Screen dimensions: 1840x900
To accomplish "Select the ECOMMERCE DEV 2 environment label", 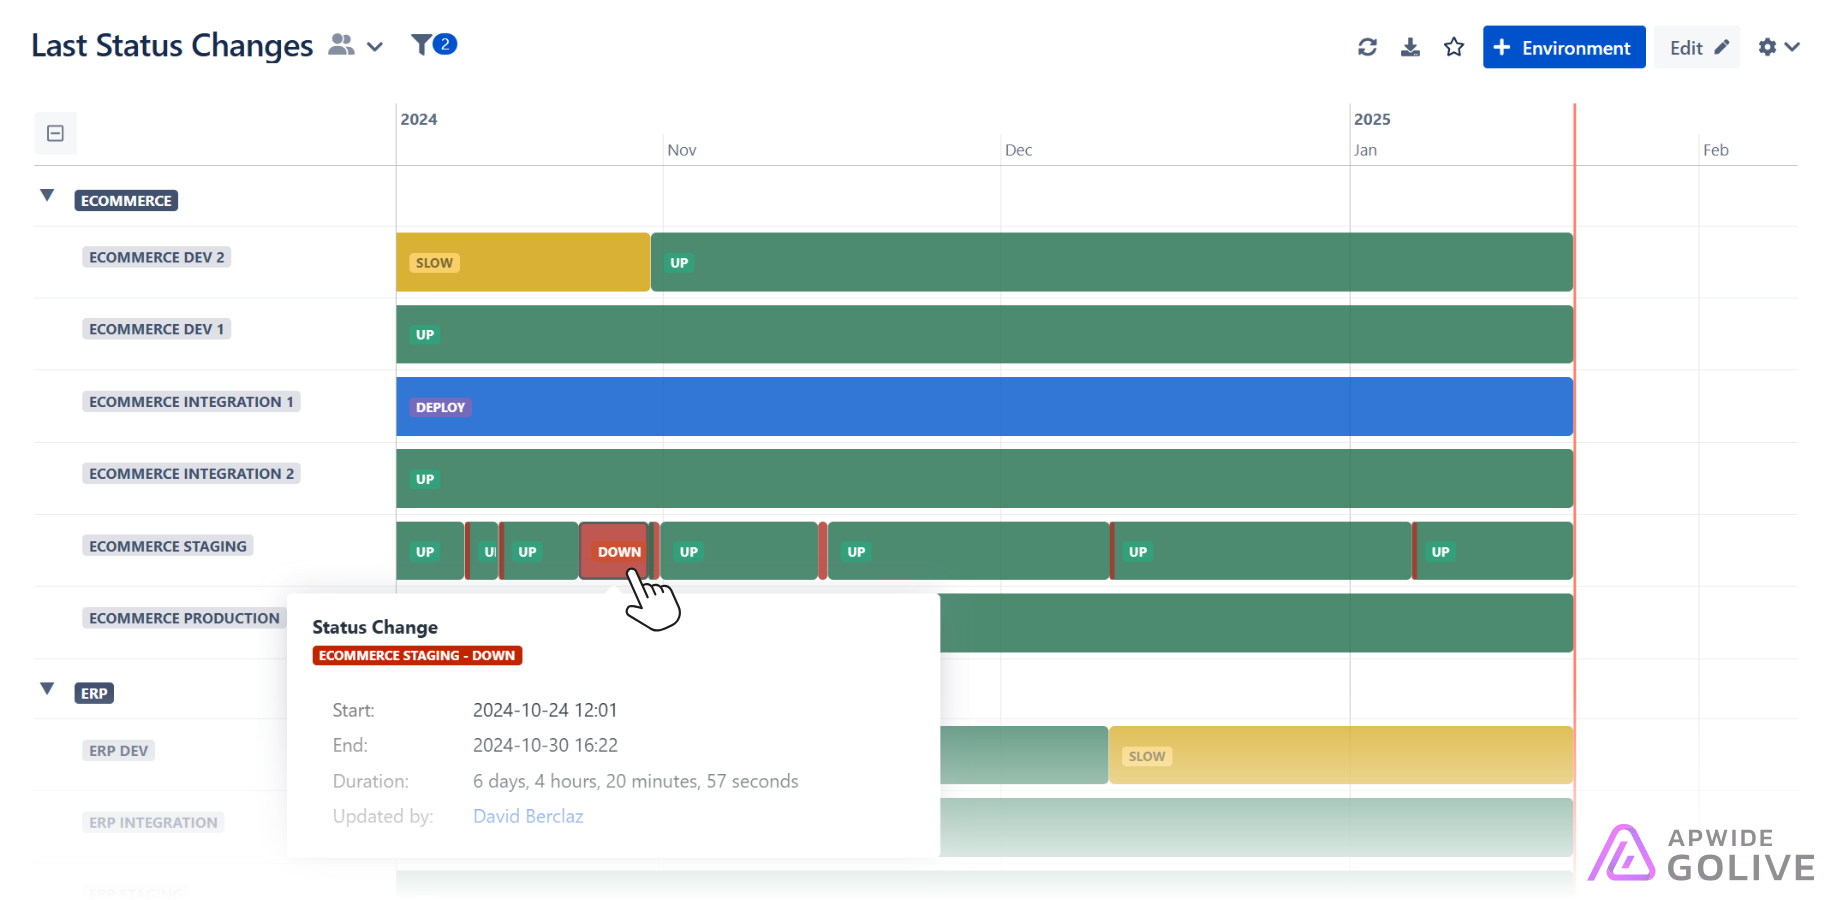I will point(156,257).
